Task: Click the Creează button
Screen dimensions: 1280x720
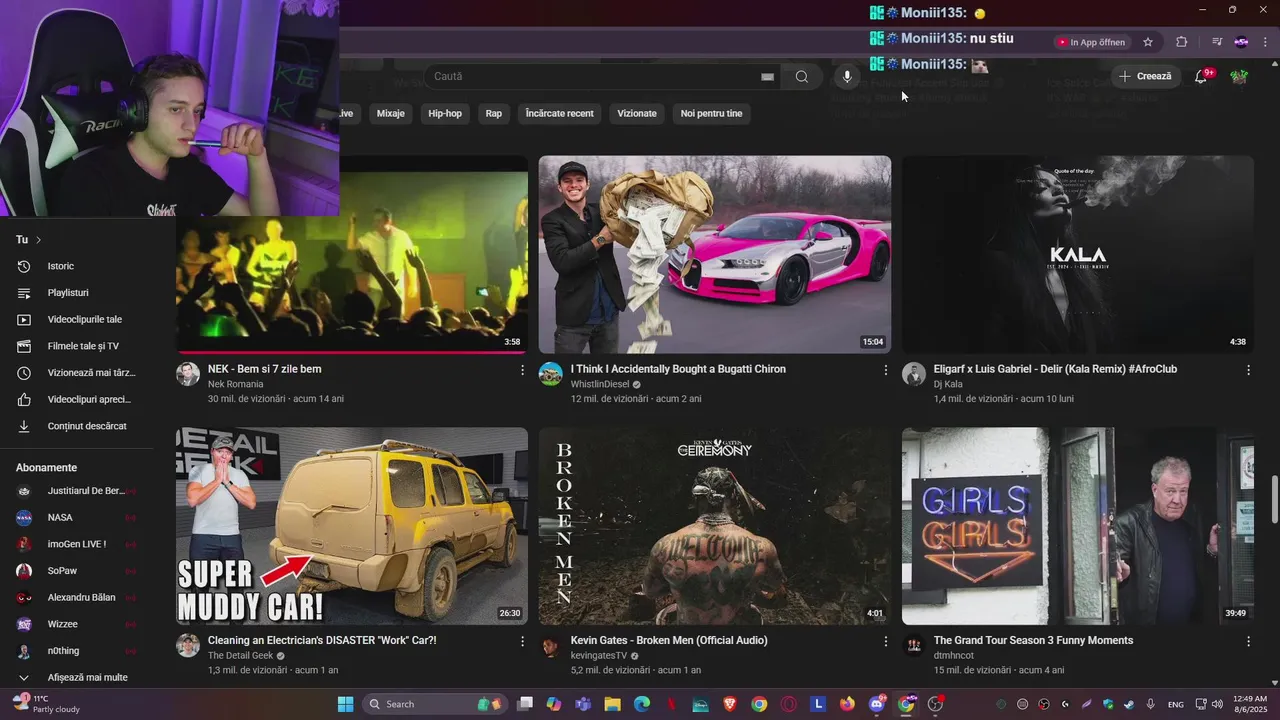Action: coord(1145,76)
